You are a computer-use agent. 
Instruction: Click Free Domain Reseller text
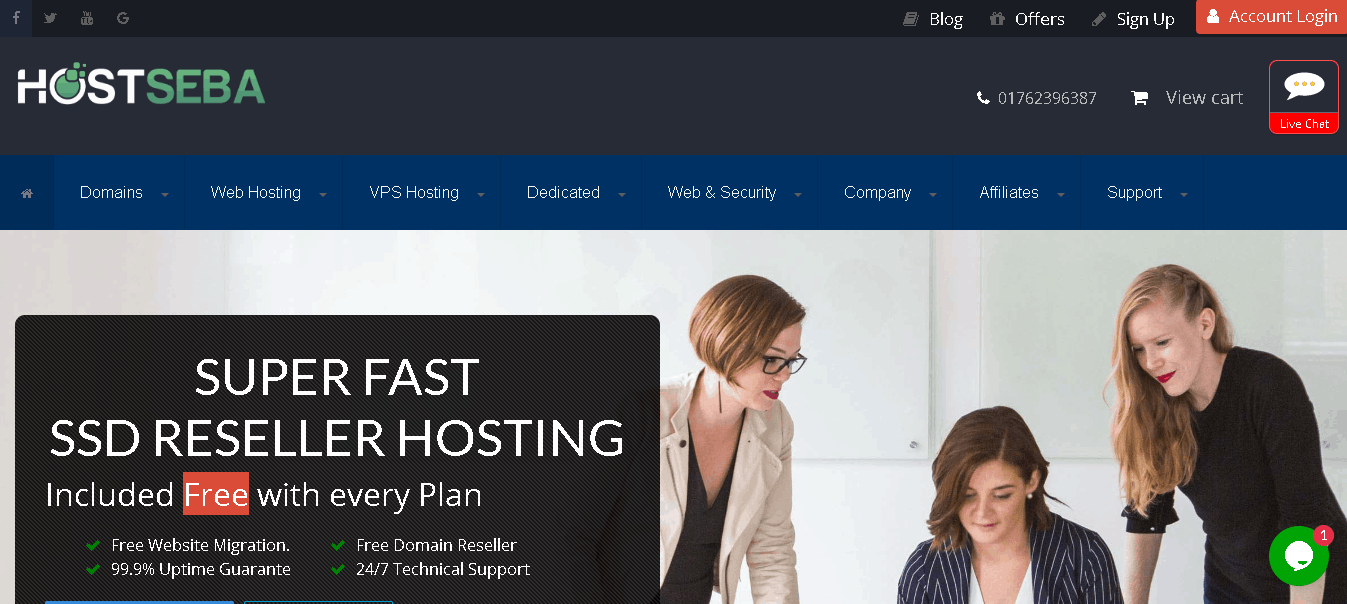click(437, 545)
